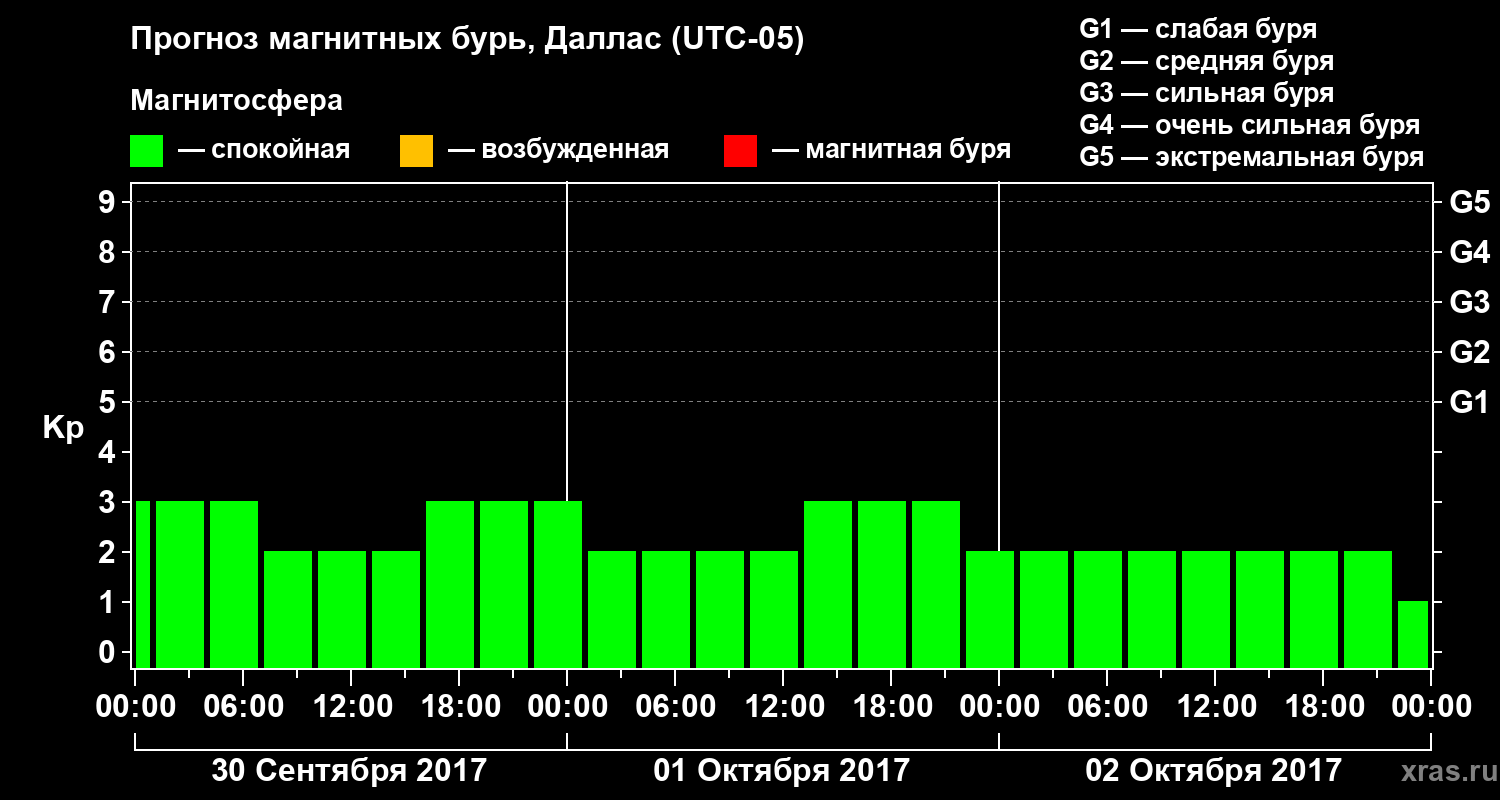Click the '12:00' time label above 01 Октября
The image size is (1500, 800).
784,707
